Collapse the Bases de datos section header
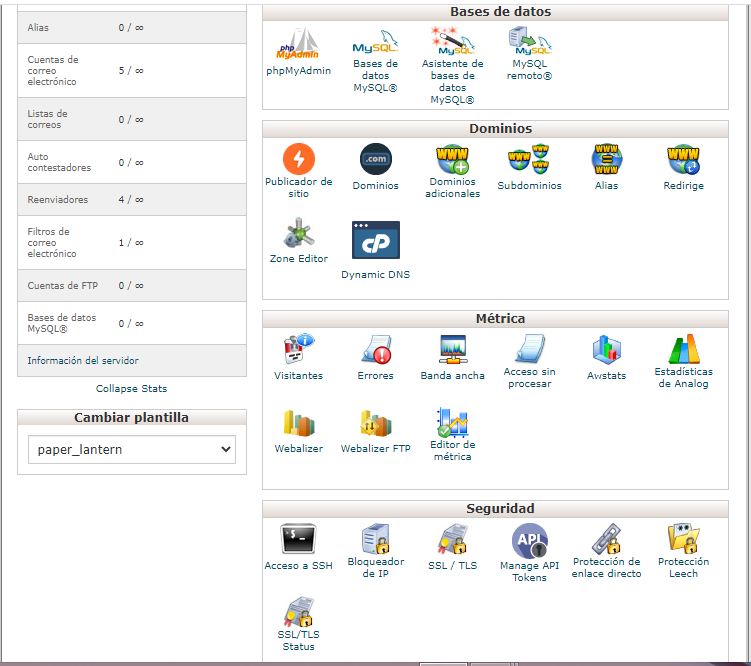Screen dimensions: 751x666 click(500, 12)
